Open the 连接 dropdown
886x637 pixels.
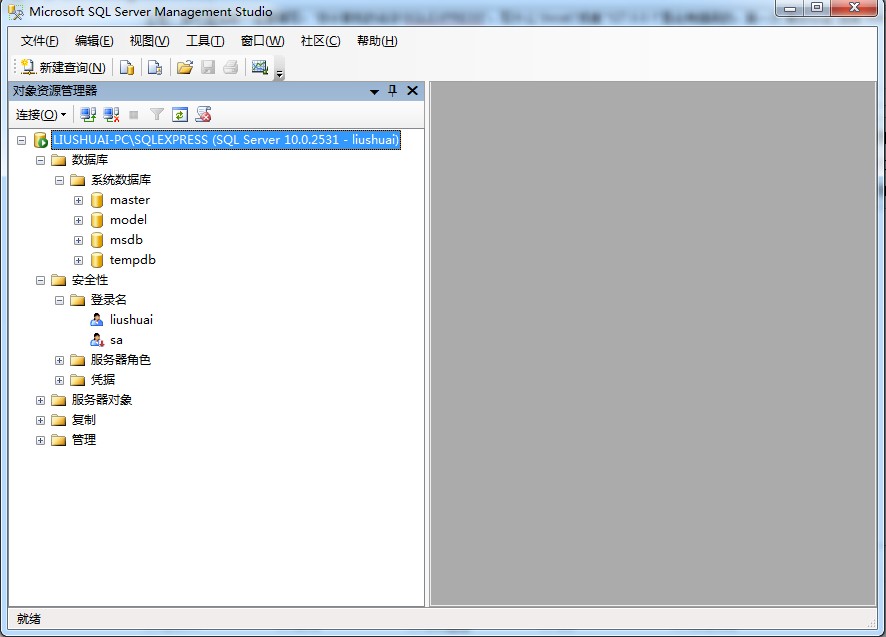(41, 115)
